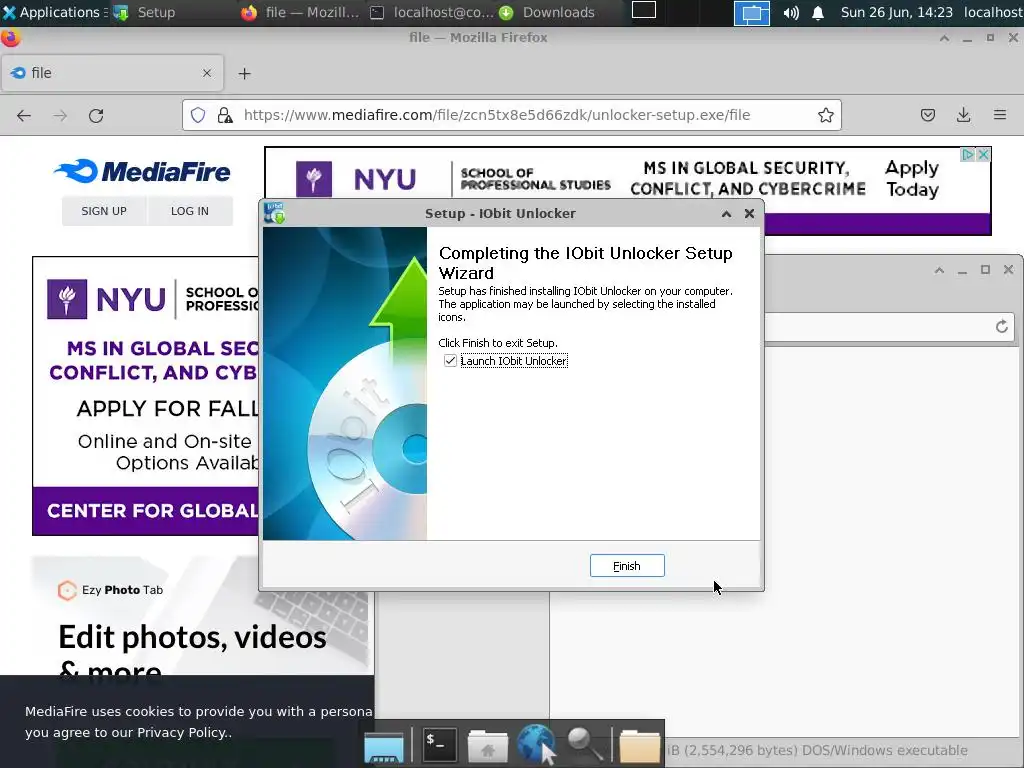
Task: Open AdChoices icon on NYU banner
Action: 968,155
